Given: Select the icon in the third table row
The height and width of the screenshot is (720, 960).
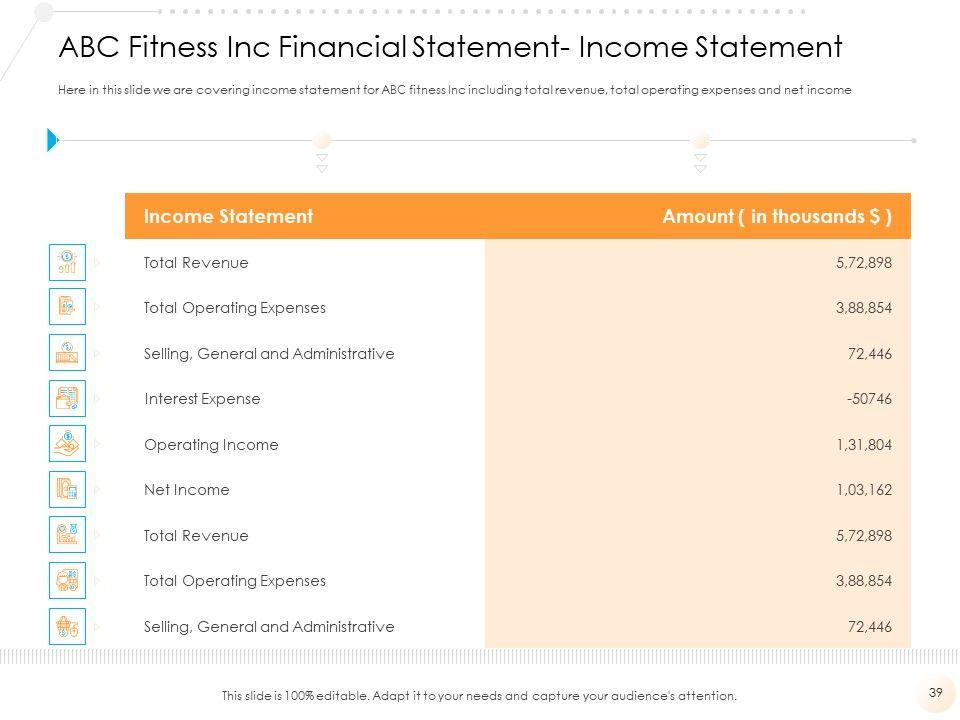Looking at the screenshot, I should pos(67,352).
